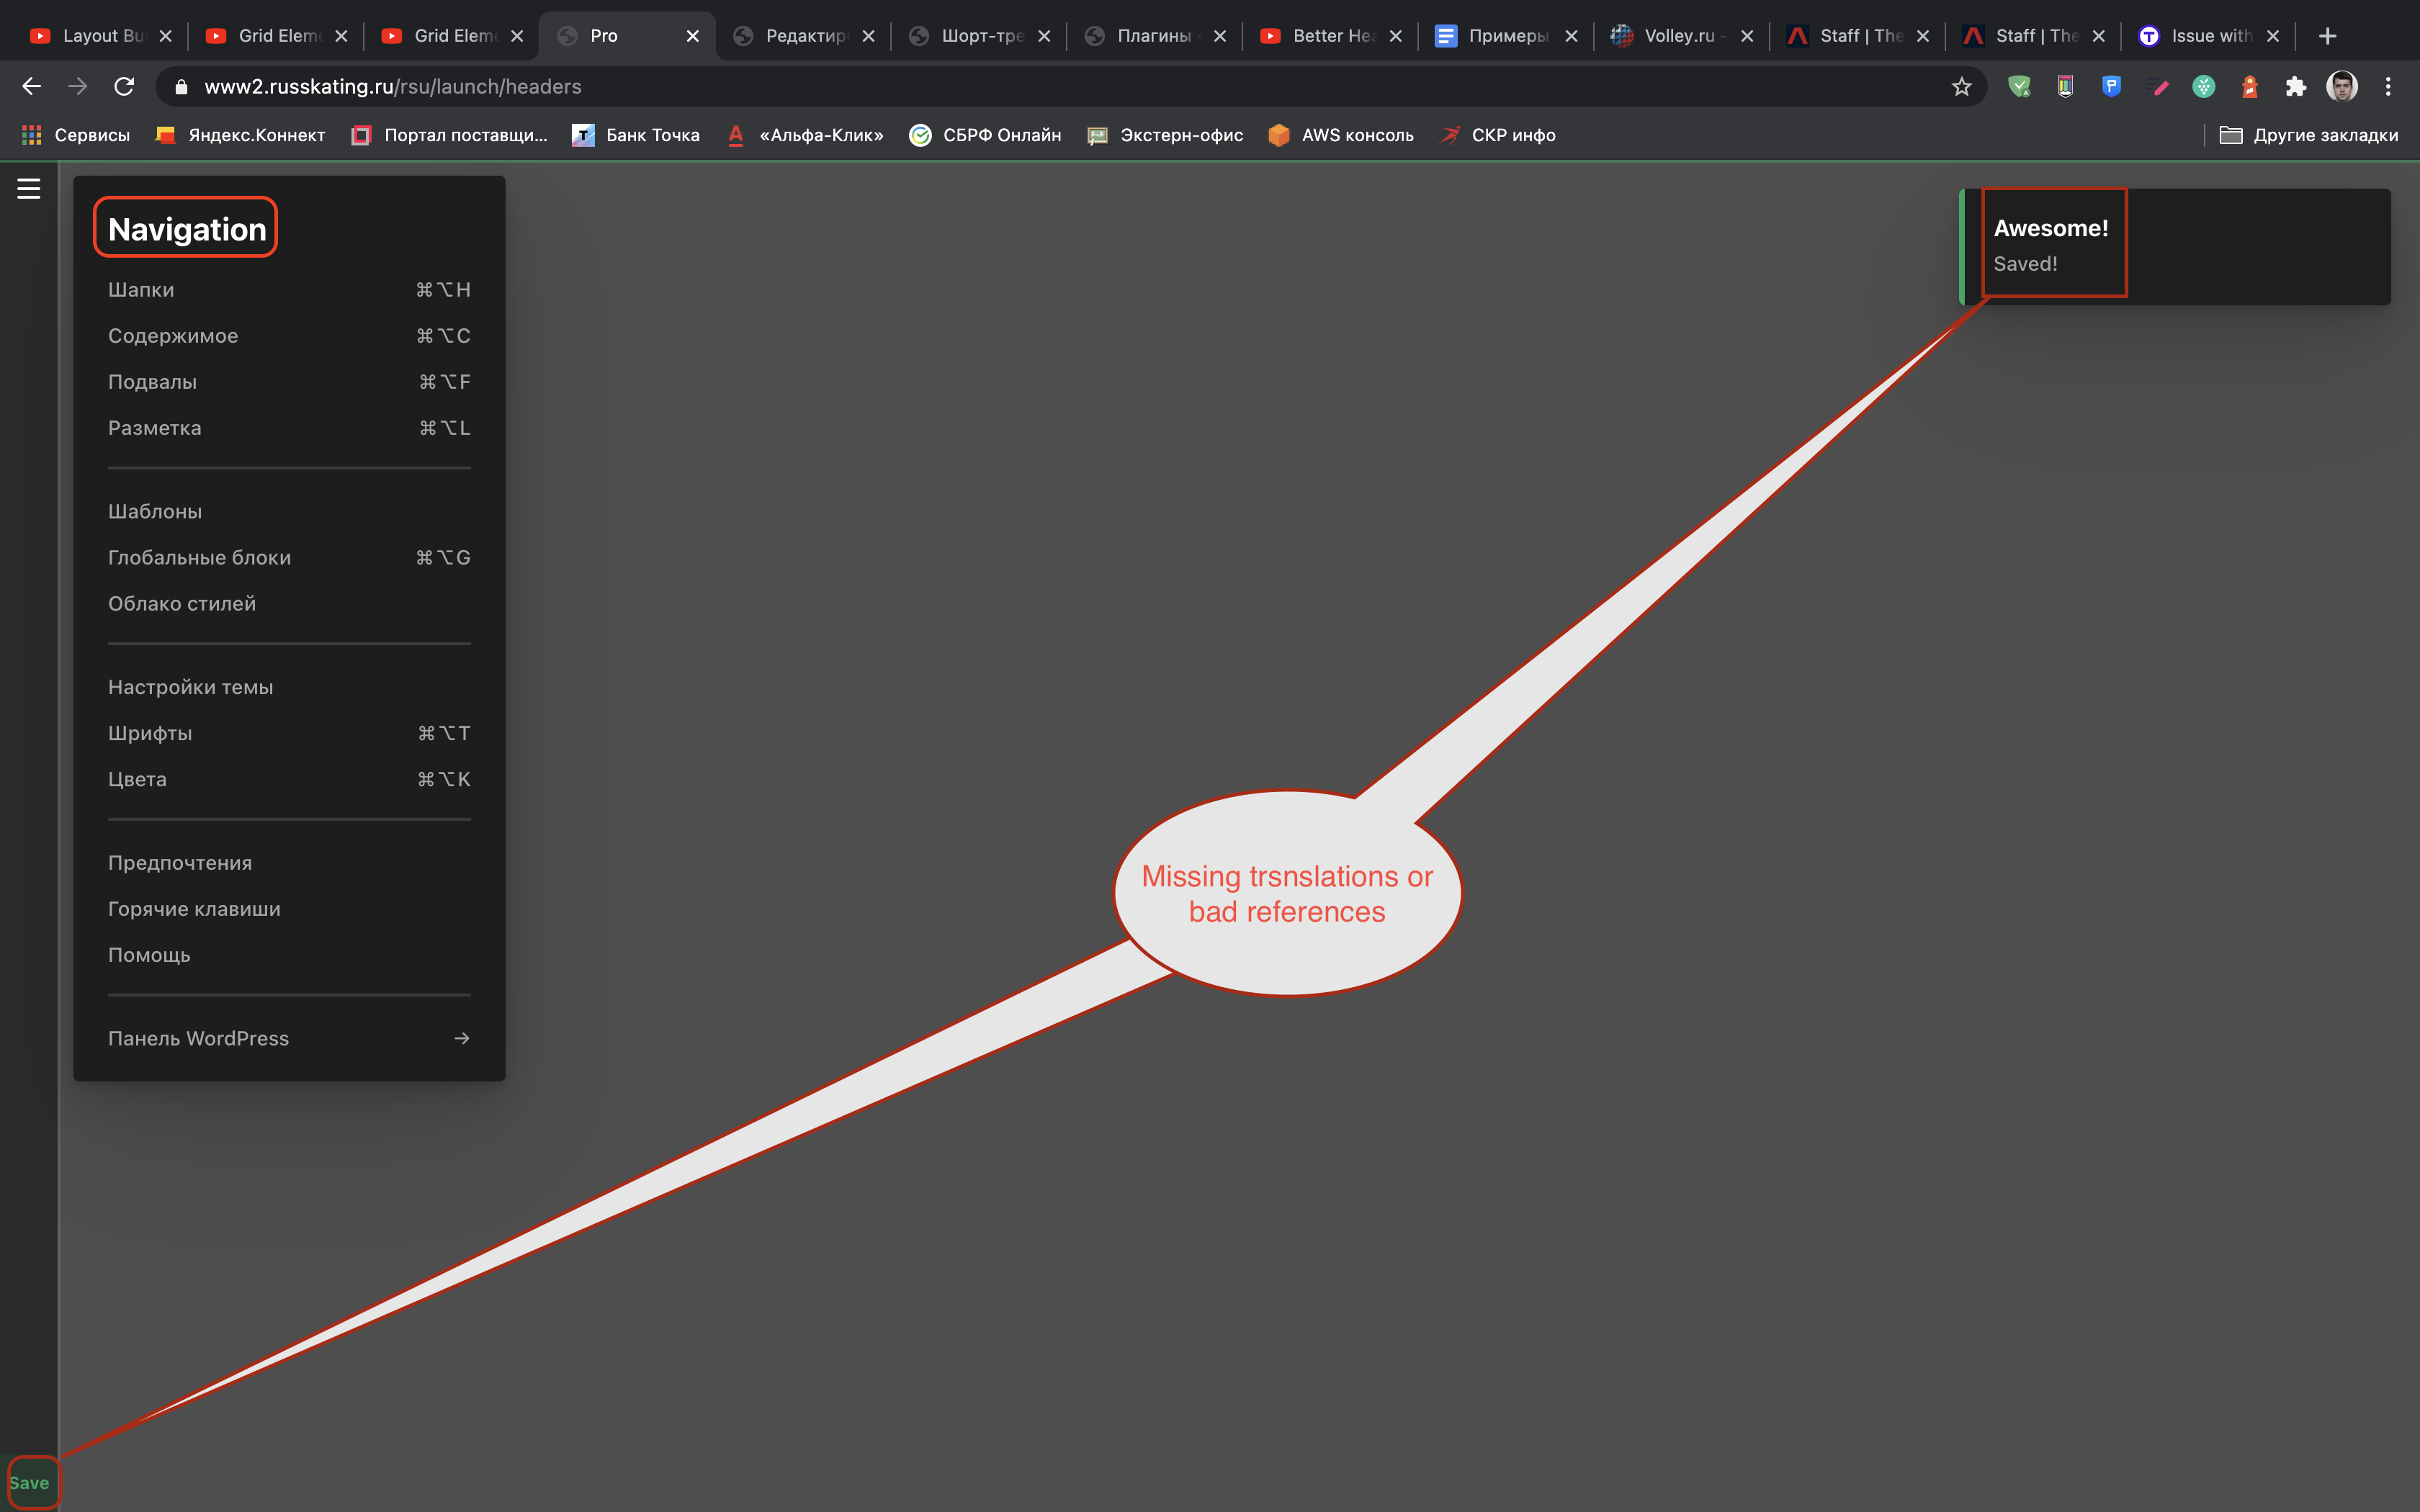Bookmark this page with the star icon
Image resolution: width=2420 pixels, height=1512 pixels.
(x=1961, y=87)
